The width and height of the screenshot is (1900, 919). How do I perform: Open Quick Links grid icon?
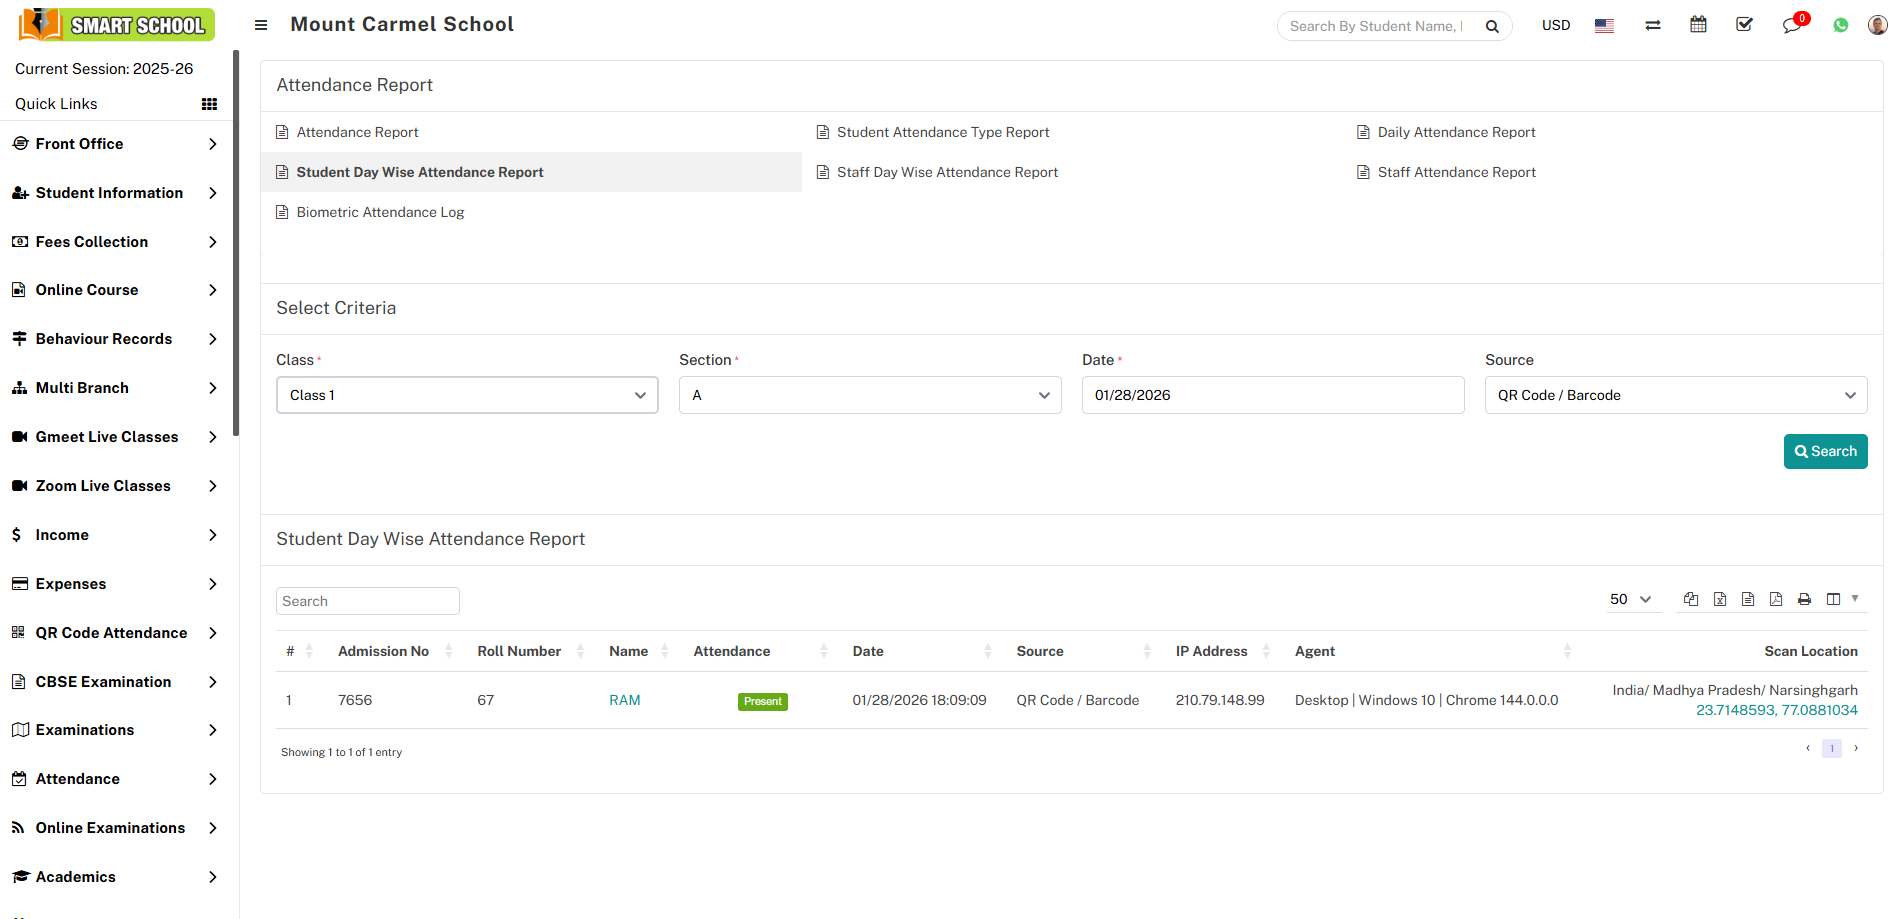click(x=209, y=104)
